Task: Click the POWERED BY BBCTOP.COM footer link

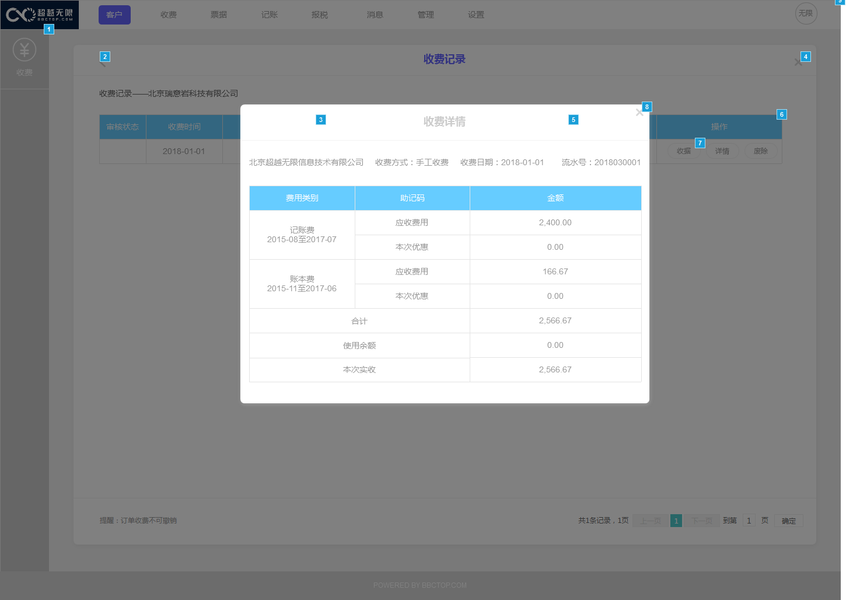Action: pos(420,585)
